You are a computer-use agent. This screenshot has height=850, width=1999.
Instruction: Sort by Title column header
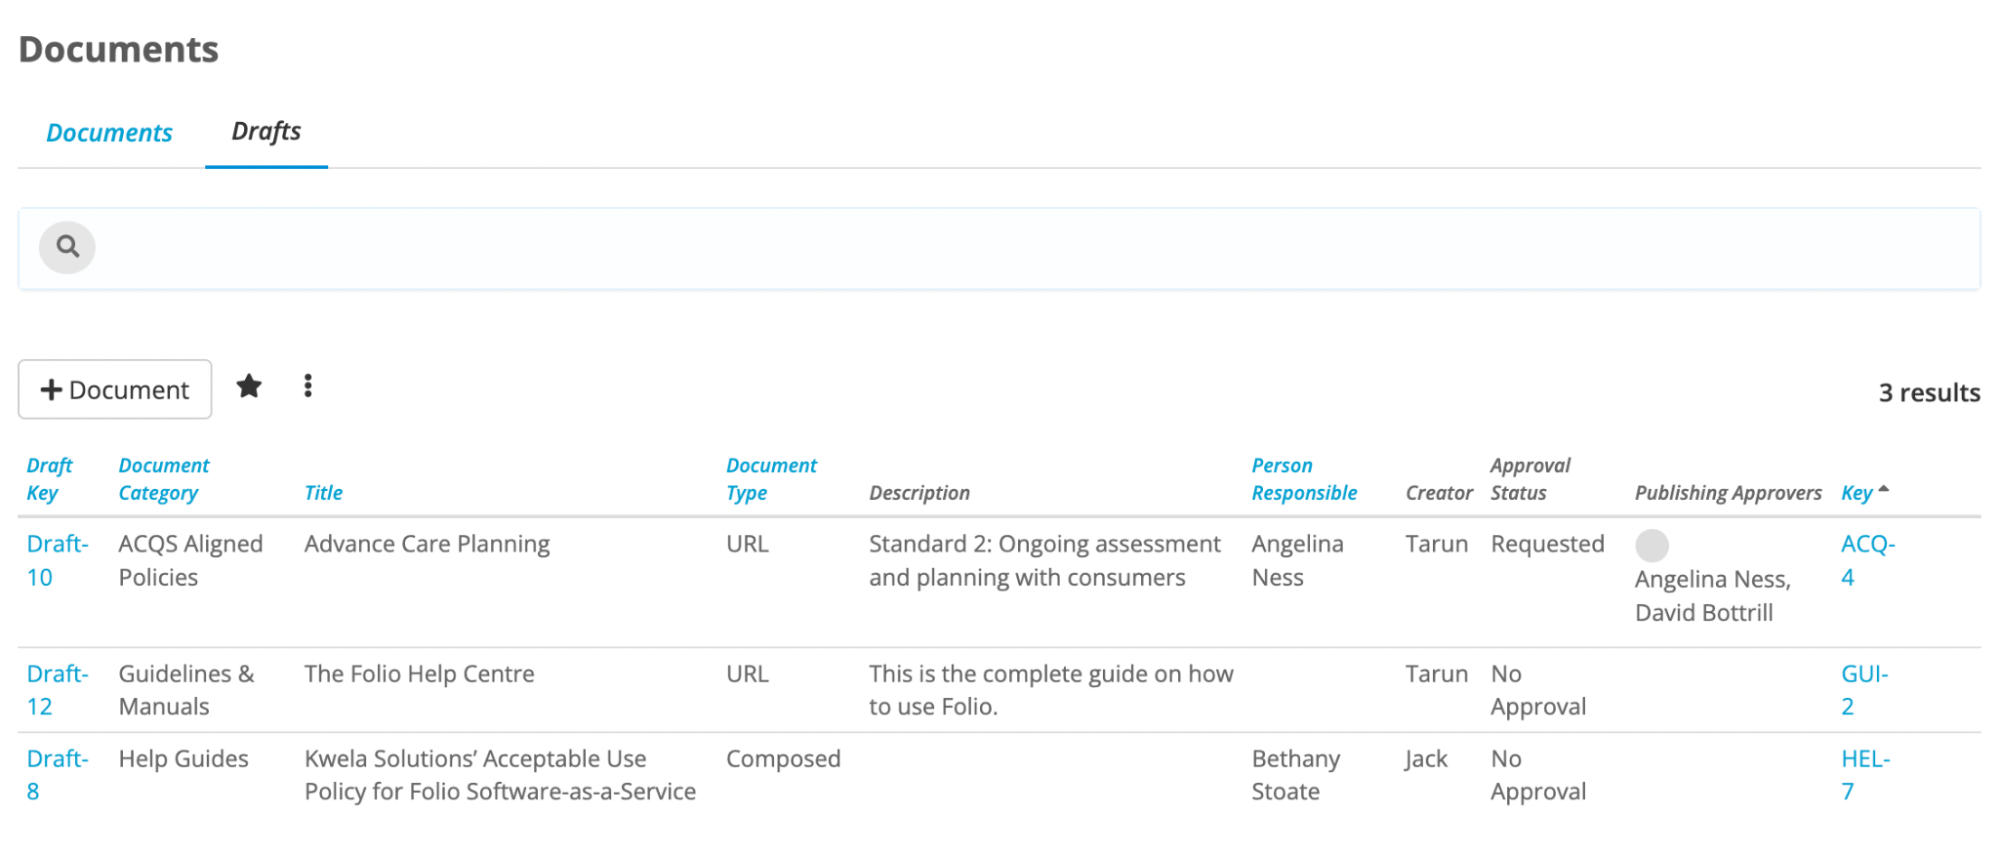(x=323, y=492)
